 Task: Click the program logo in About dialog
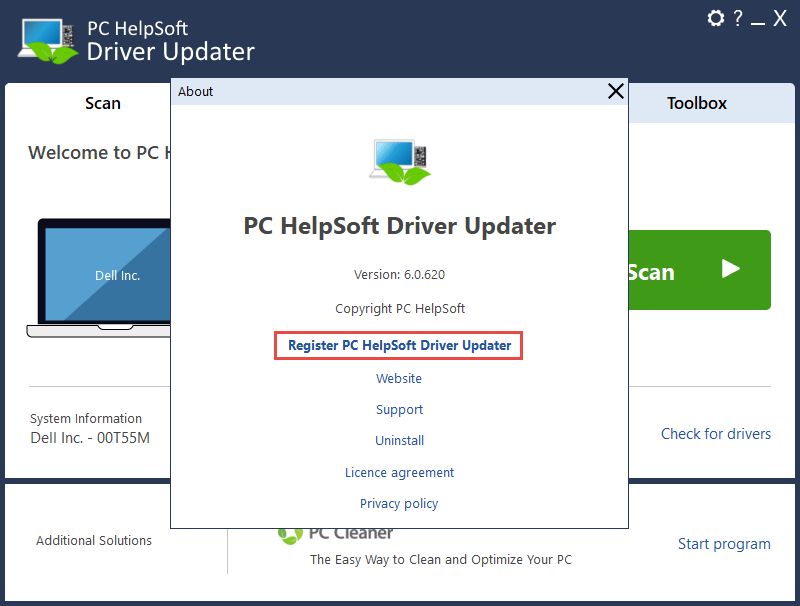point(400,161)
